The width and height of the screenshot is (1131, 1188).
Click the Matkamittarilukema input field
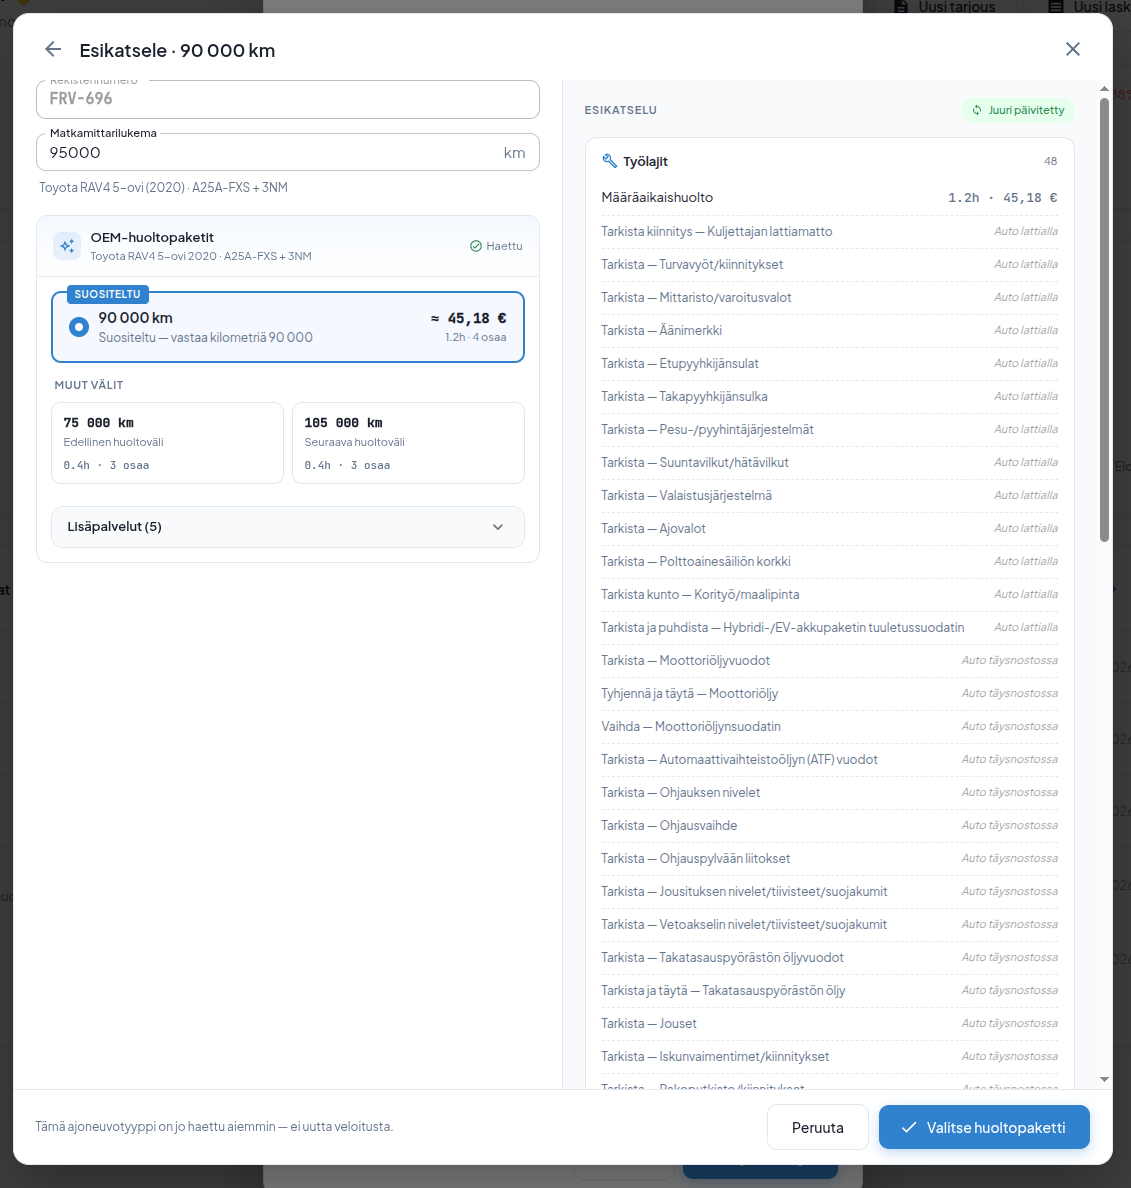click(288, 152)
